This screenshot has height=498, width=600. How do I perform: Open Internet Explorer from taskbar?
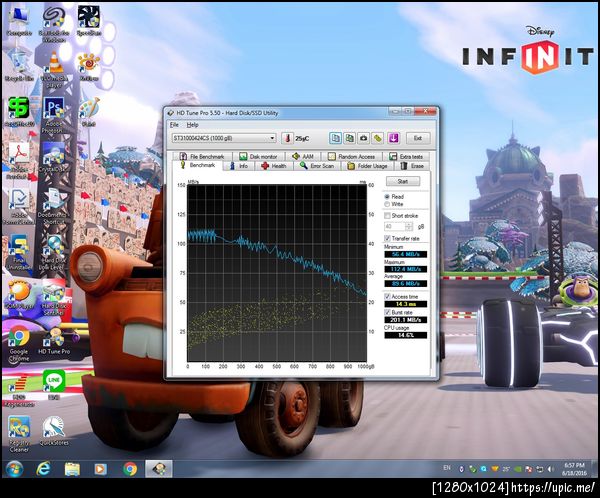click(x=43, y=469)
